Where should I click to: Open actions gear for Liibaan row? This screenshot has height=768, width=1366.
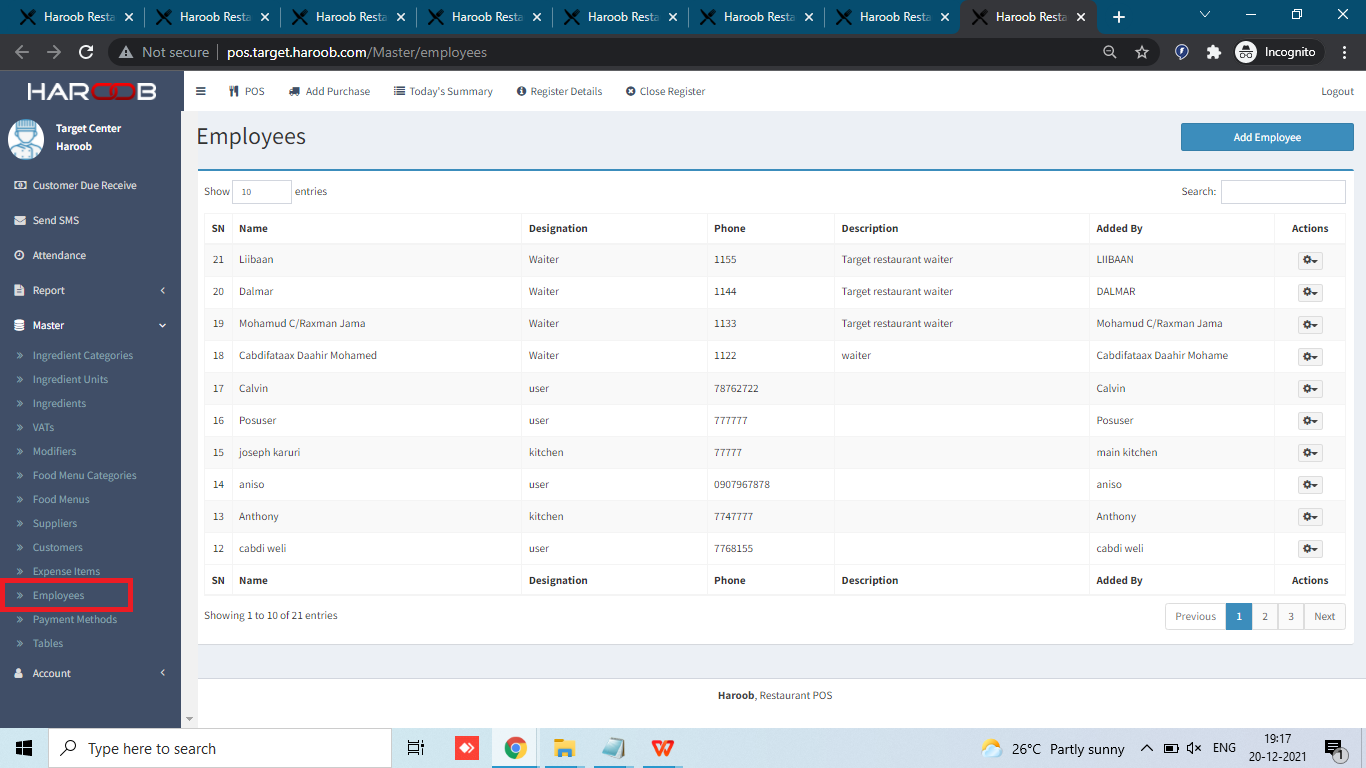click(x=1310, y=260)
